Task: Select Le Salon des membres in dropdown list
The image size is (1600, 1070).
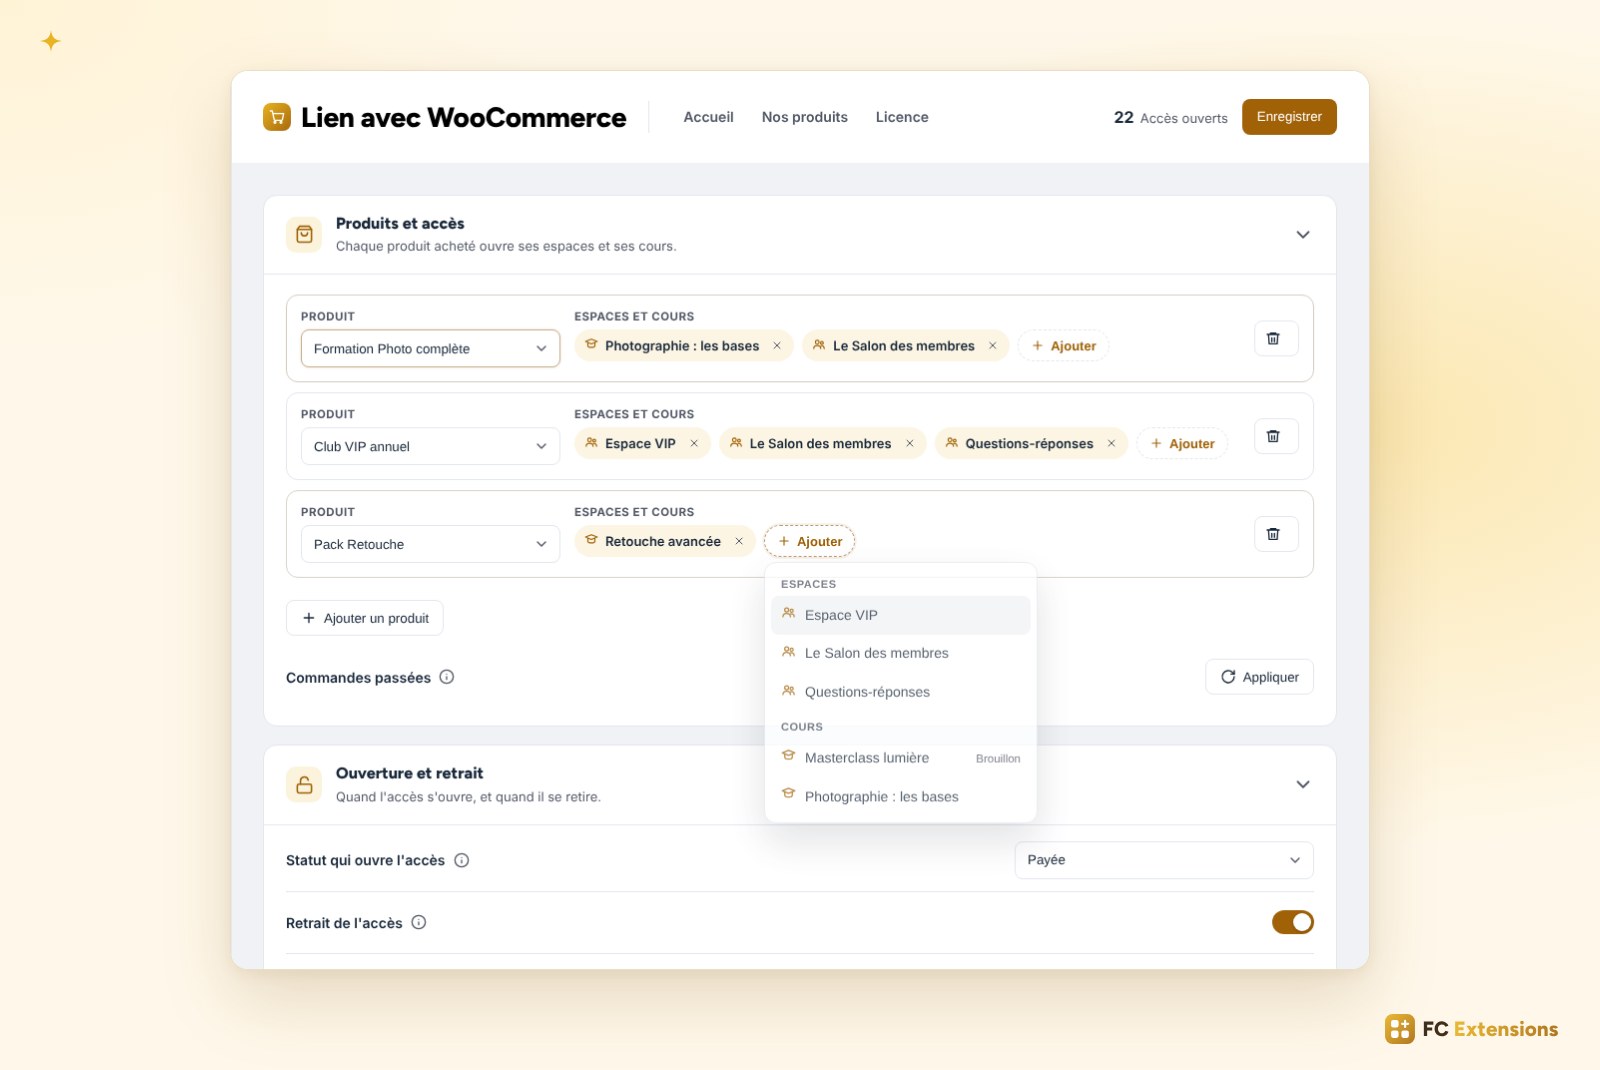Action: click(x=901, y=654)
